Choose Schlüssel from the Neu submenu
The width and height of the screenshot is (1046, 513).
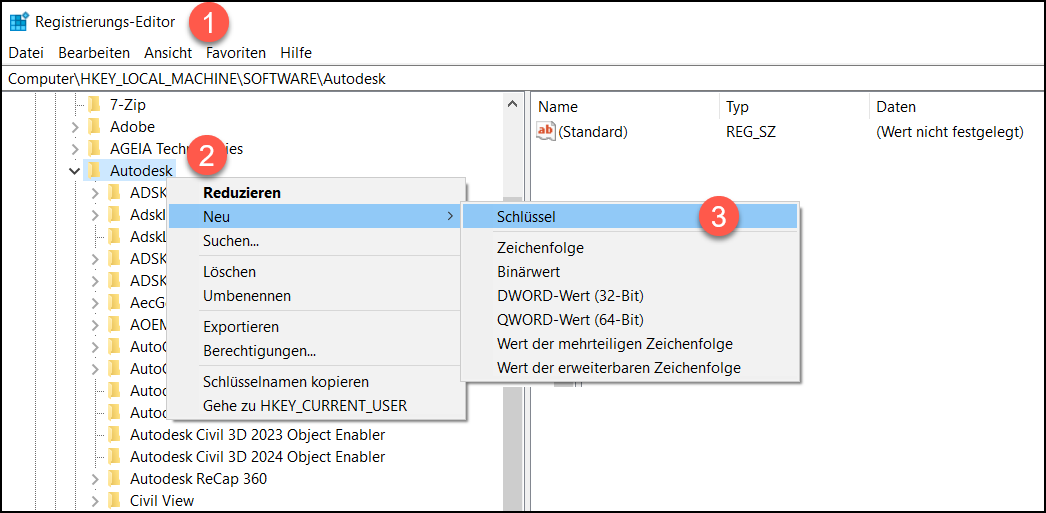point(526,216)
